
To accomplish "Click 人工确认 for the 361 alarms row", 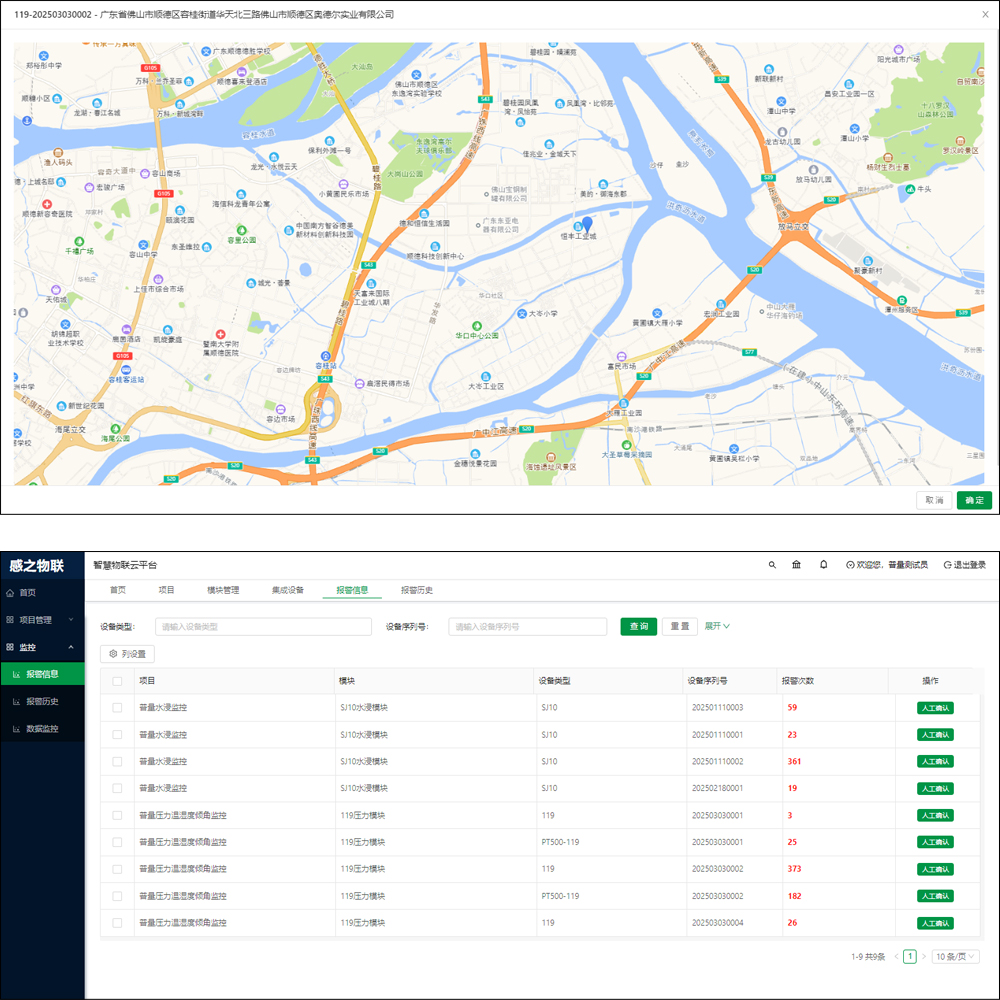I will [x=935, y=762].
